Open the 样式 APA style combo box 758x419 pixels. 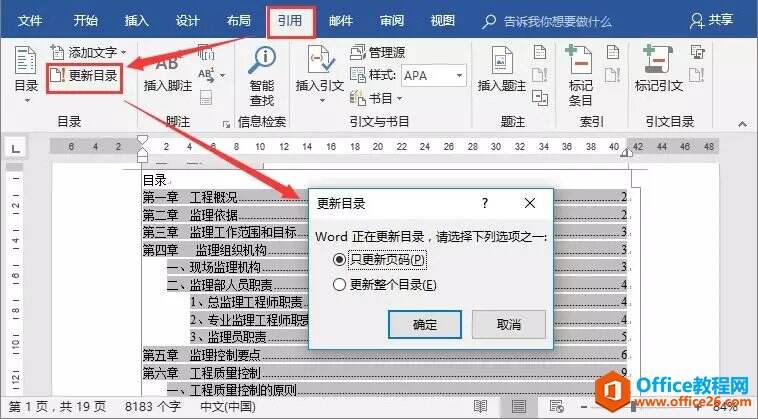coord(434,75)
